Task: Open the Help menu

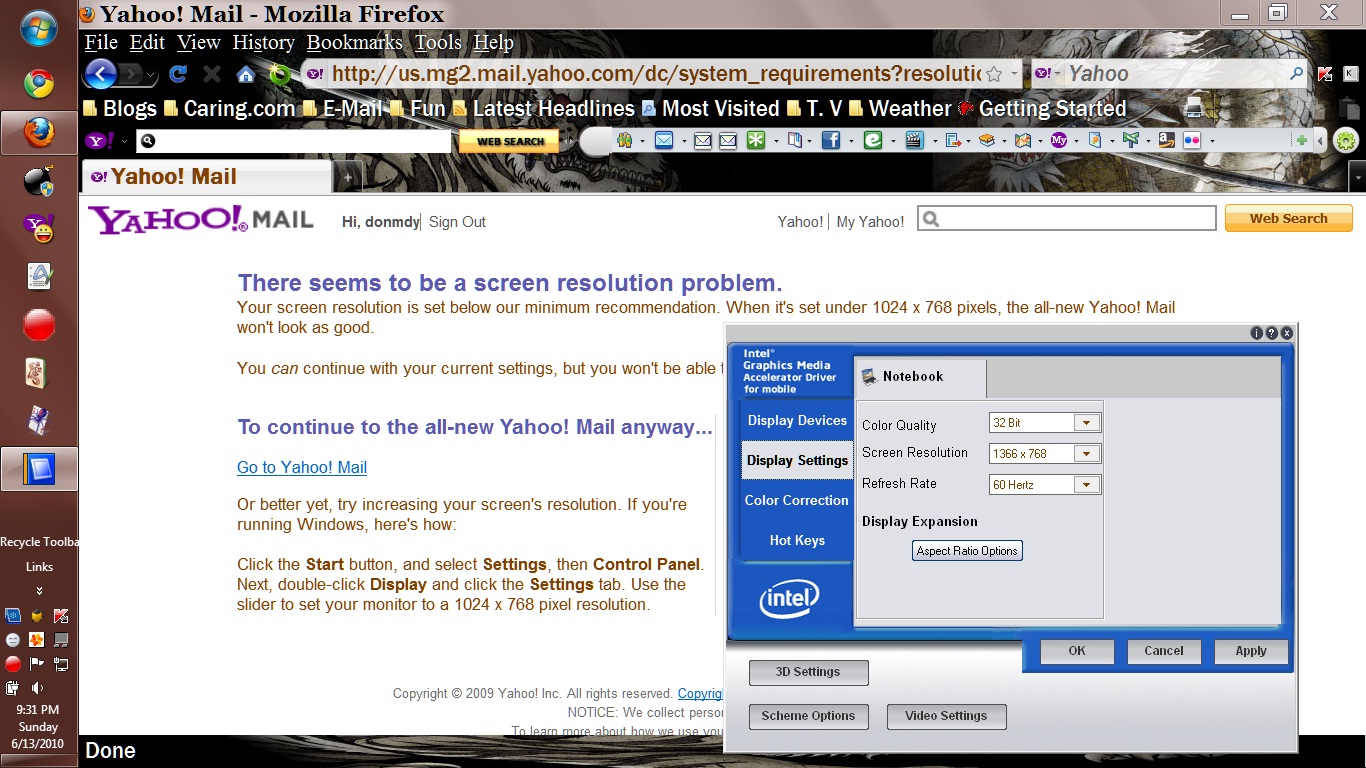Action: coord(493,43)
